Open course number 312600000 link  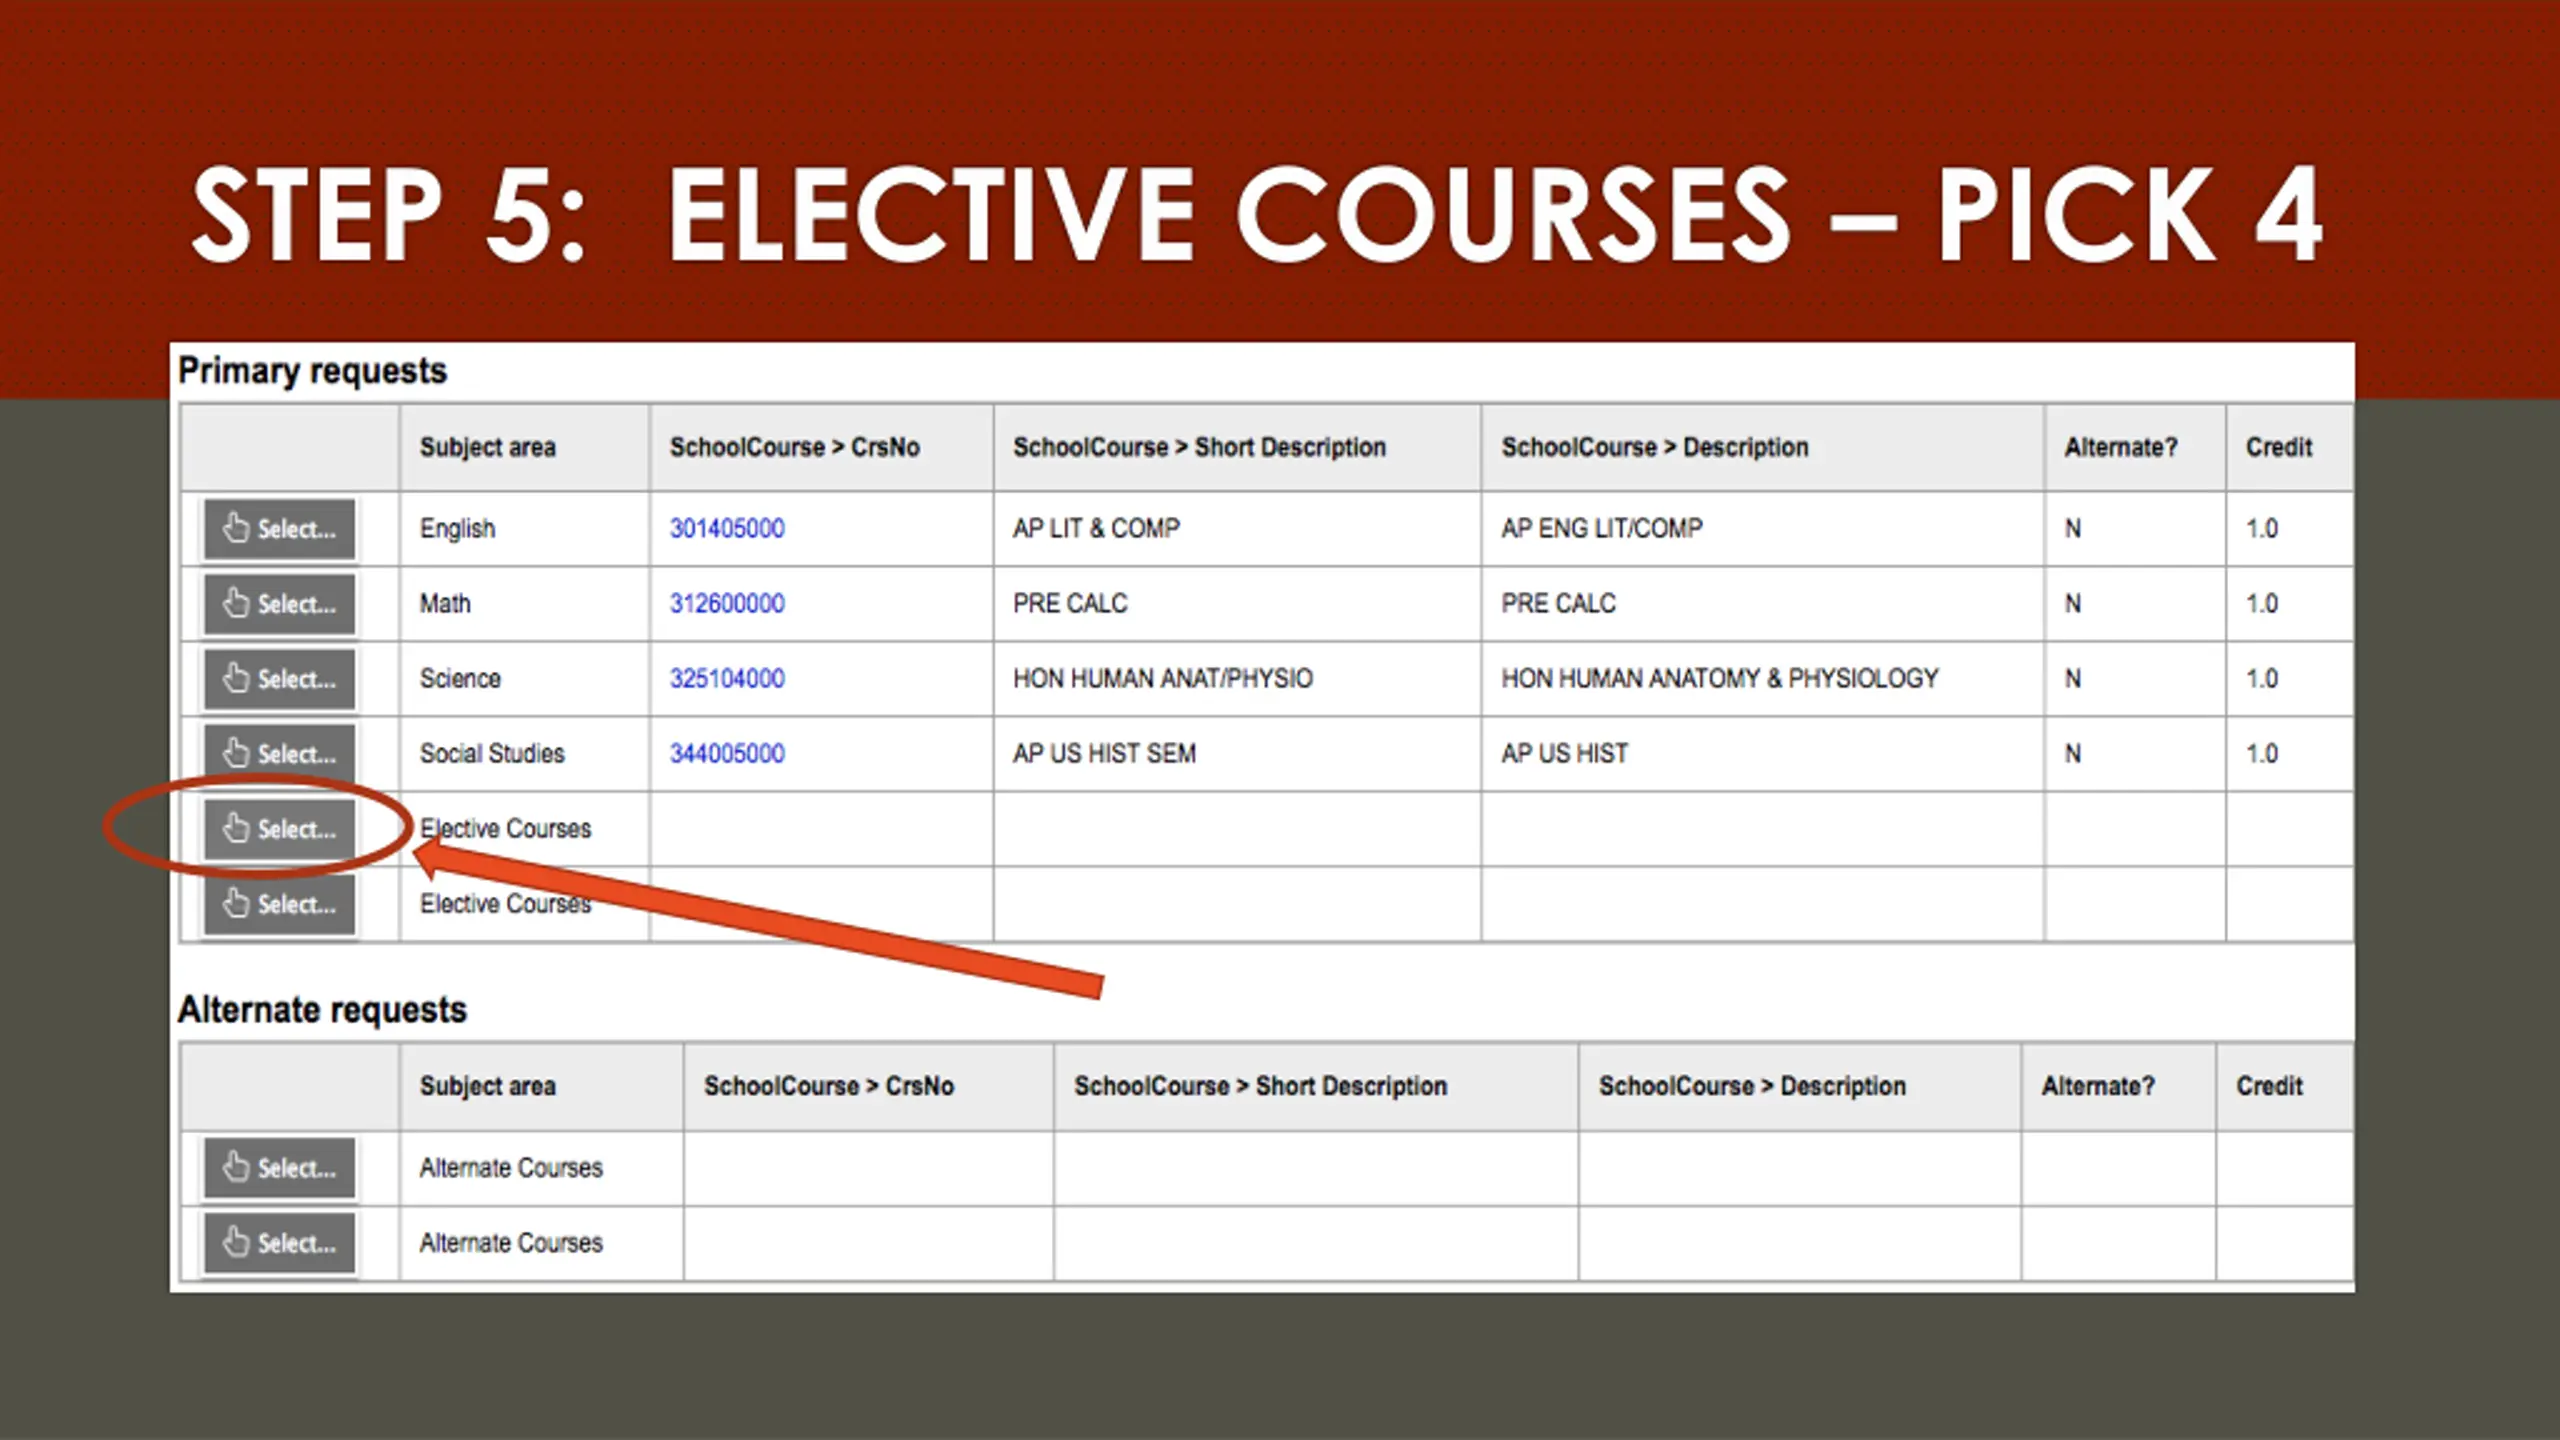[x=727, y=604]
